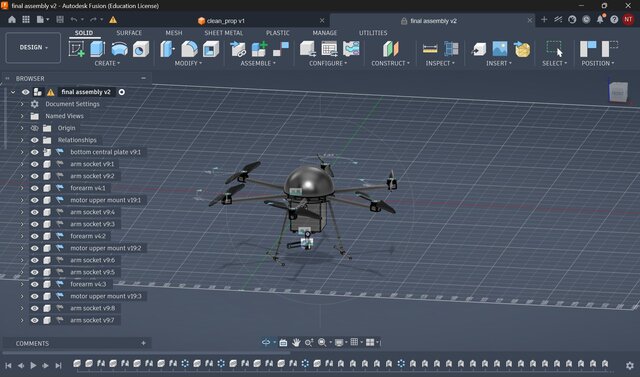Select the Shell tool icon
Screen dimensions: 640x377
point(211,49)
